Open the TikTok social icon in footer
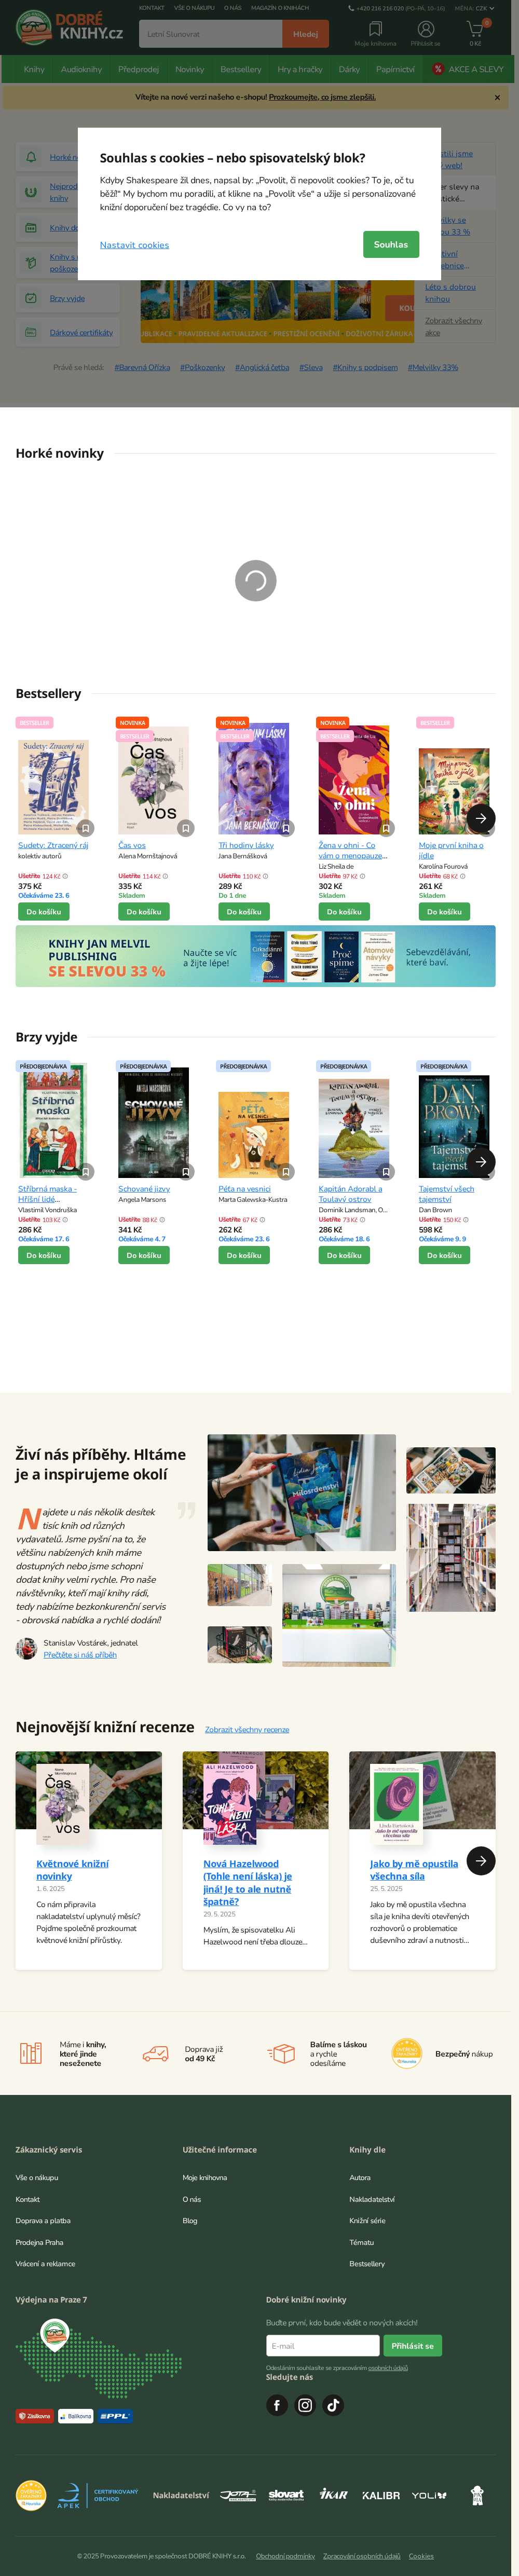519x2576 pixels. point(333,2405)
